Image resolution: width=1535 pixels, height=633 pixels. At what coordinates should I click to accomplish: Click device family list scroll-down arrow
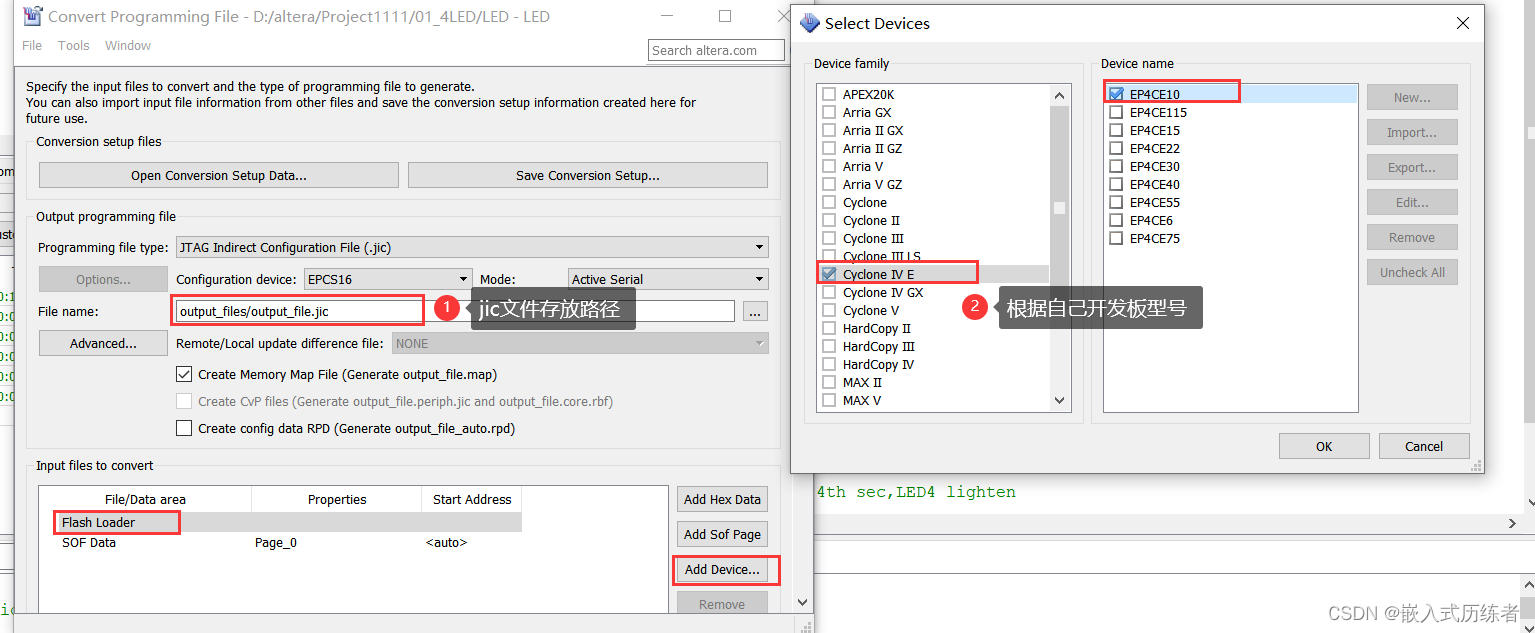tap(1060, 400)
